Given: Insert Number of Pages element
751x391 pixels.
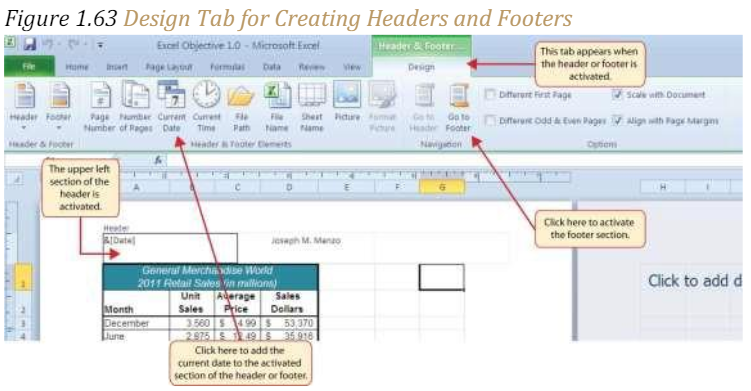Looking at the screenshot, I should click(136, 107).
